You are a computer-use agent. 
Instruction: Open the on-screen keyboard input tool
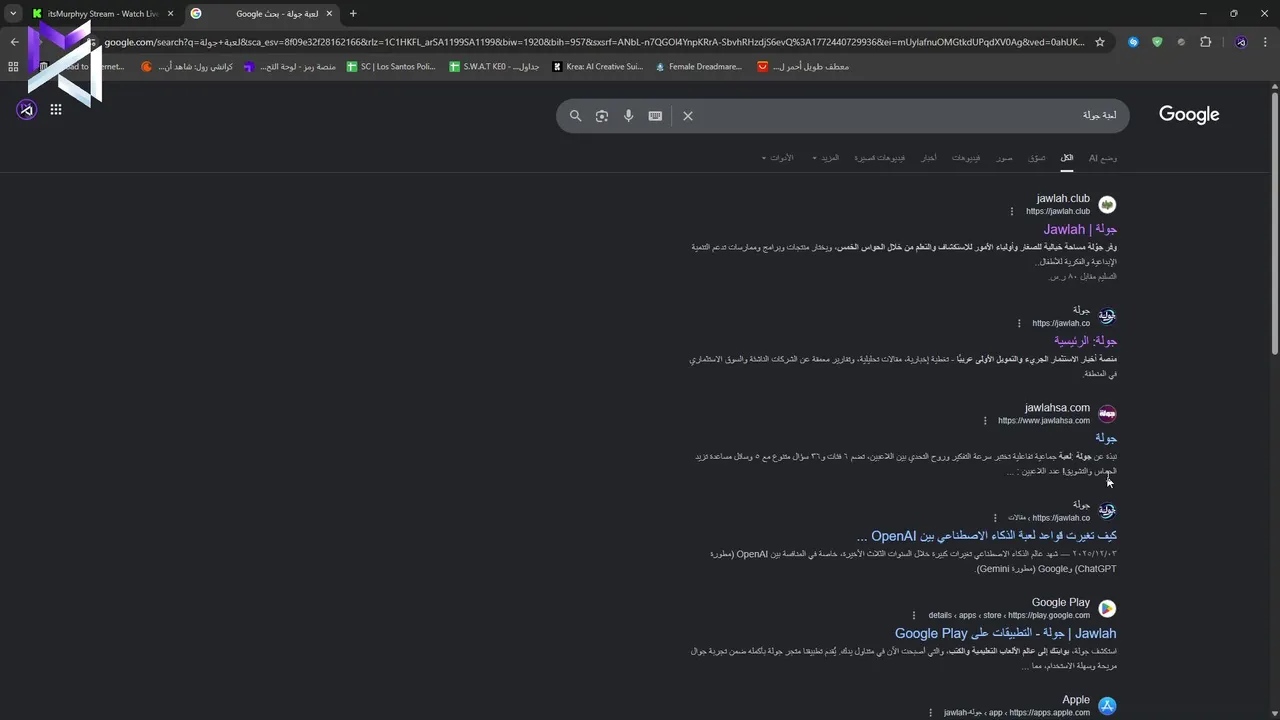point(655,116)
